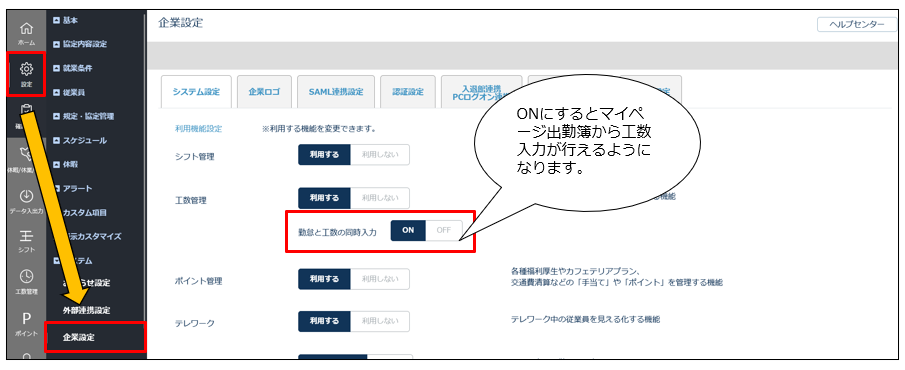The image size is (905, 370).
Task: Set 工数管理 to 利用する
Action: pos(324,198)
